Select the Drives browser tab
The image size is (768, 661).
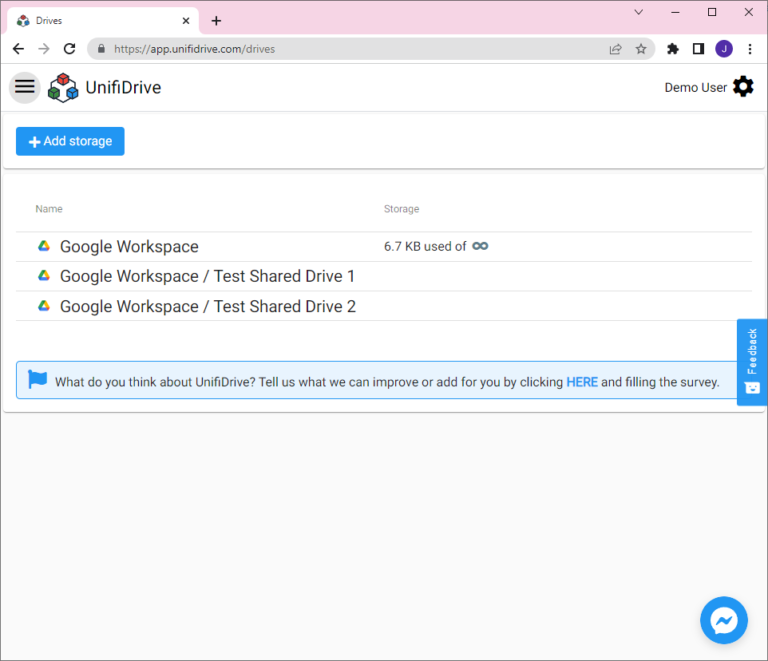click(x=103, y=21)
